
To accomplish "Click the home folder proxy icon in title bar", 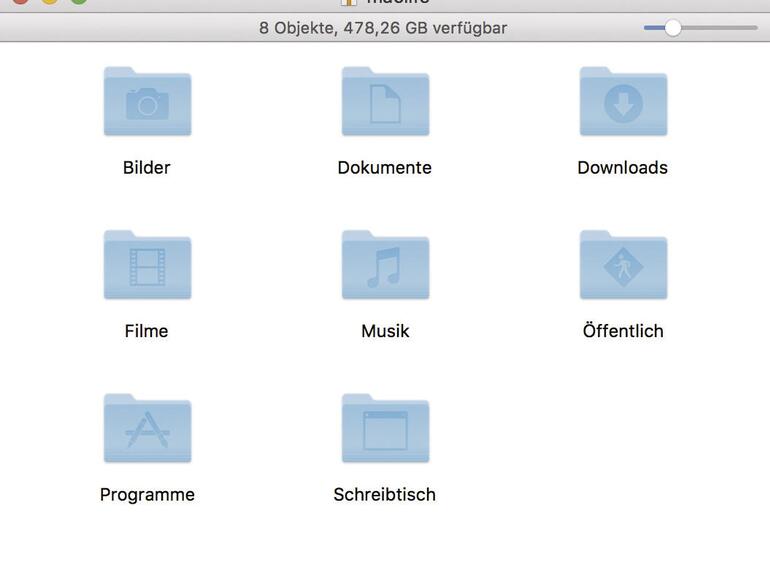I will pos(349,2).
